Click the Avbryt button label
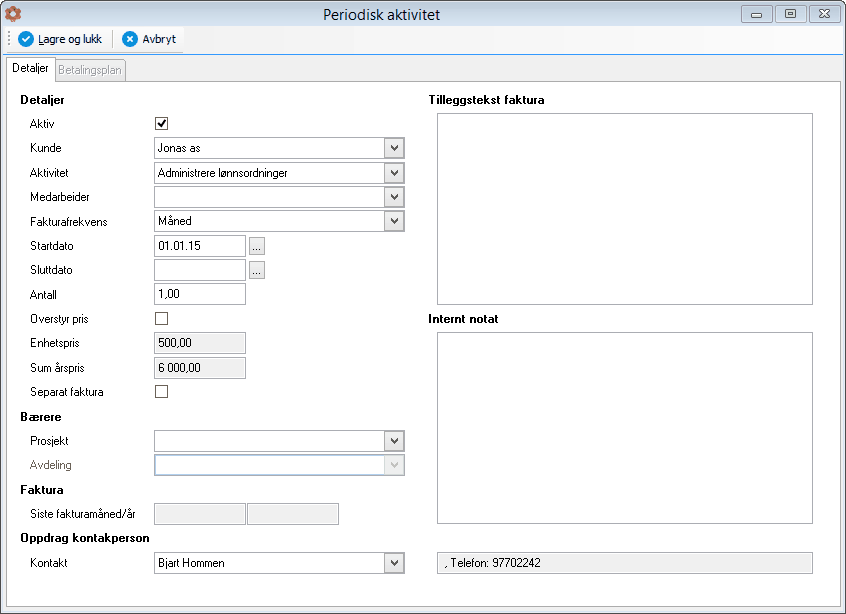 159,39
